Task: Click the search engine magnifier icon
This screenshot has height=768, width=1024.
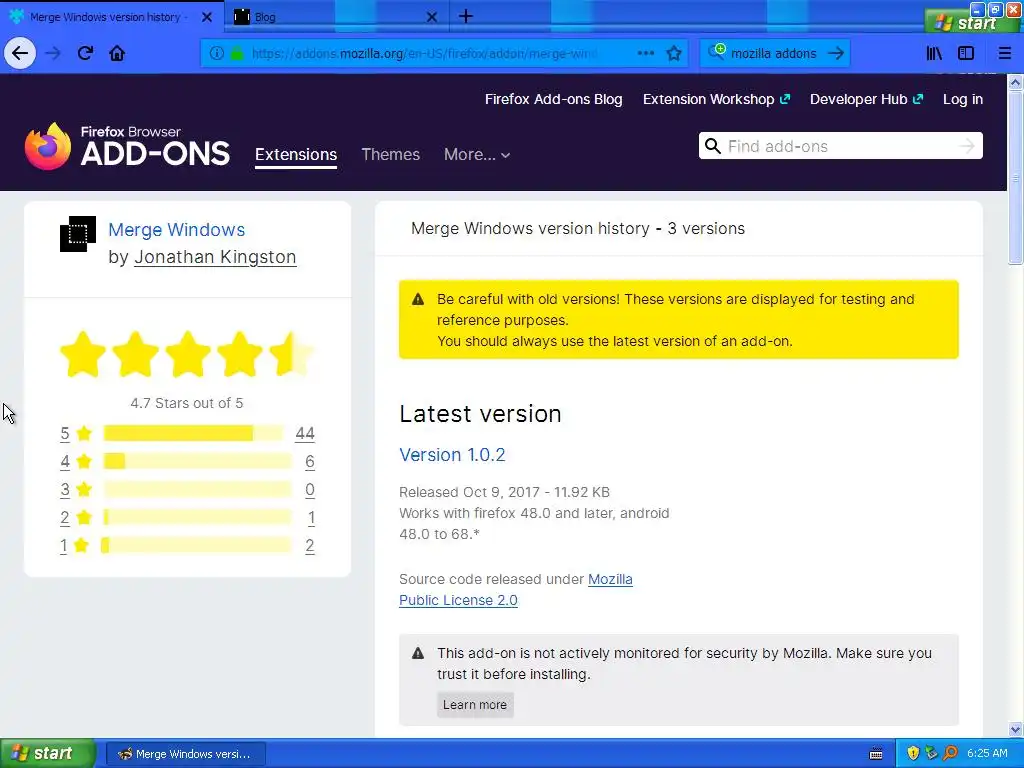Action: [716, 52]
